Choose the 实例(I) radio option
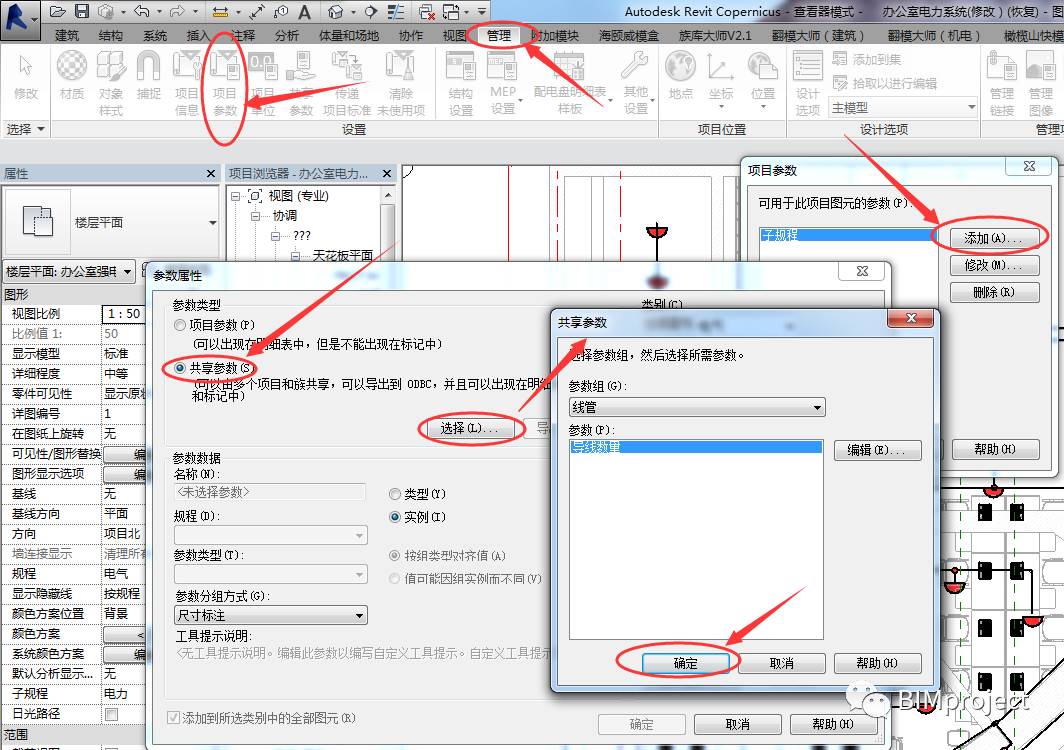 coord(395,517)
